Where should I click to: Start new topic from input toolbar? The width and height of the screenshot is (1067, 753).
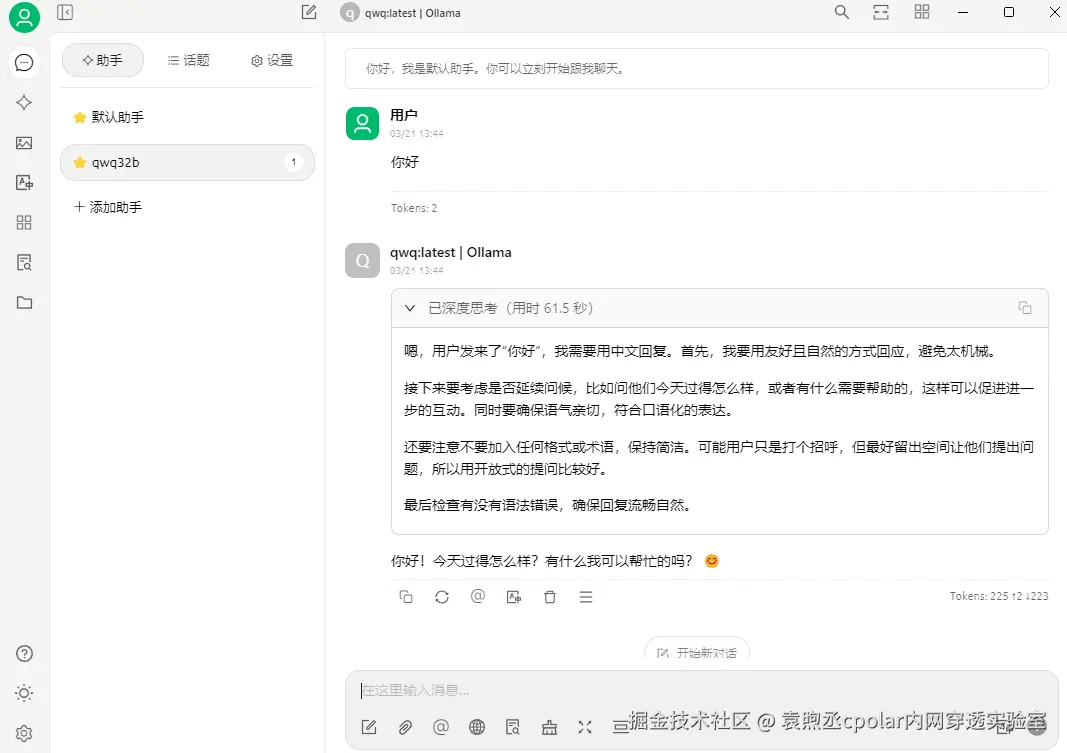(369, 727)
